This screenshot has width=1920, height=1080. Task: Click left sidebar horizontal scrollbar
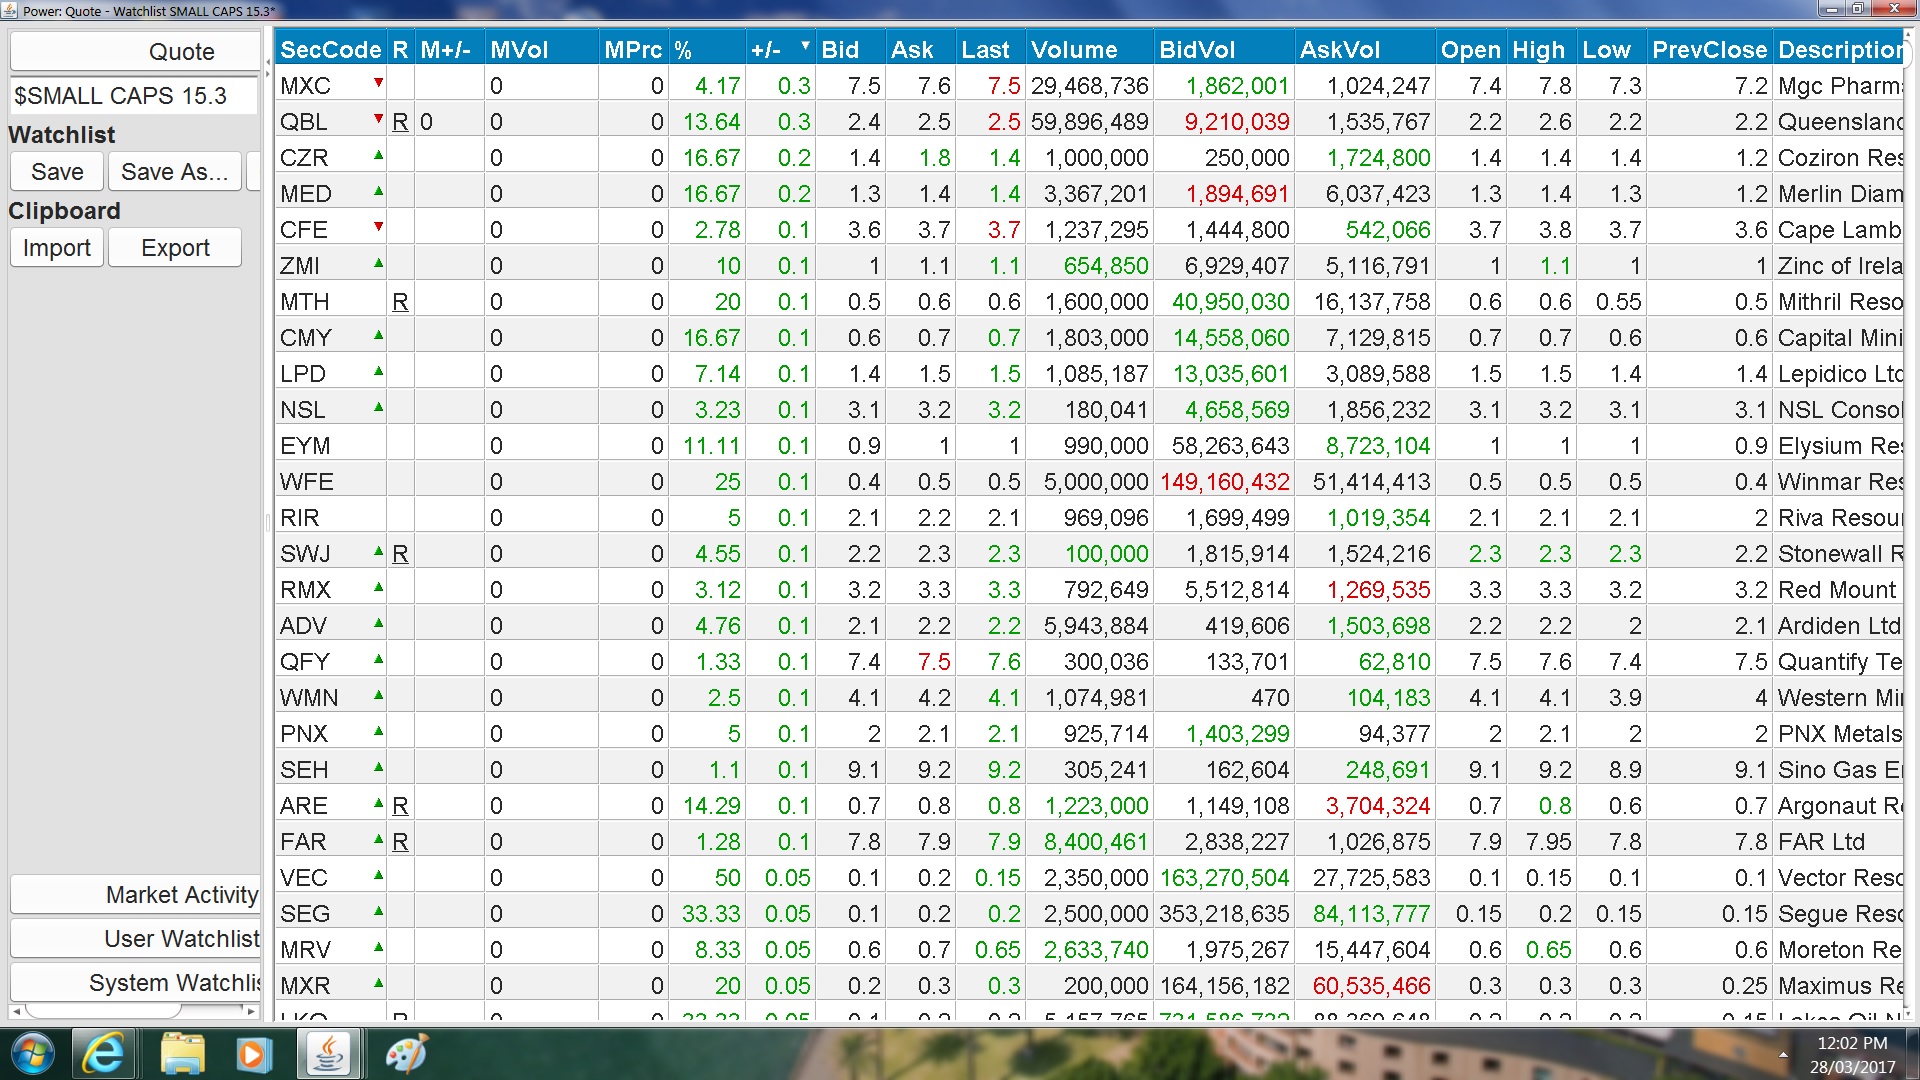tap(134, 1011)
